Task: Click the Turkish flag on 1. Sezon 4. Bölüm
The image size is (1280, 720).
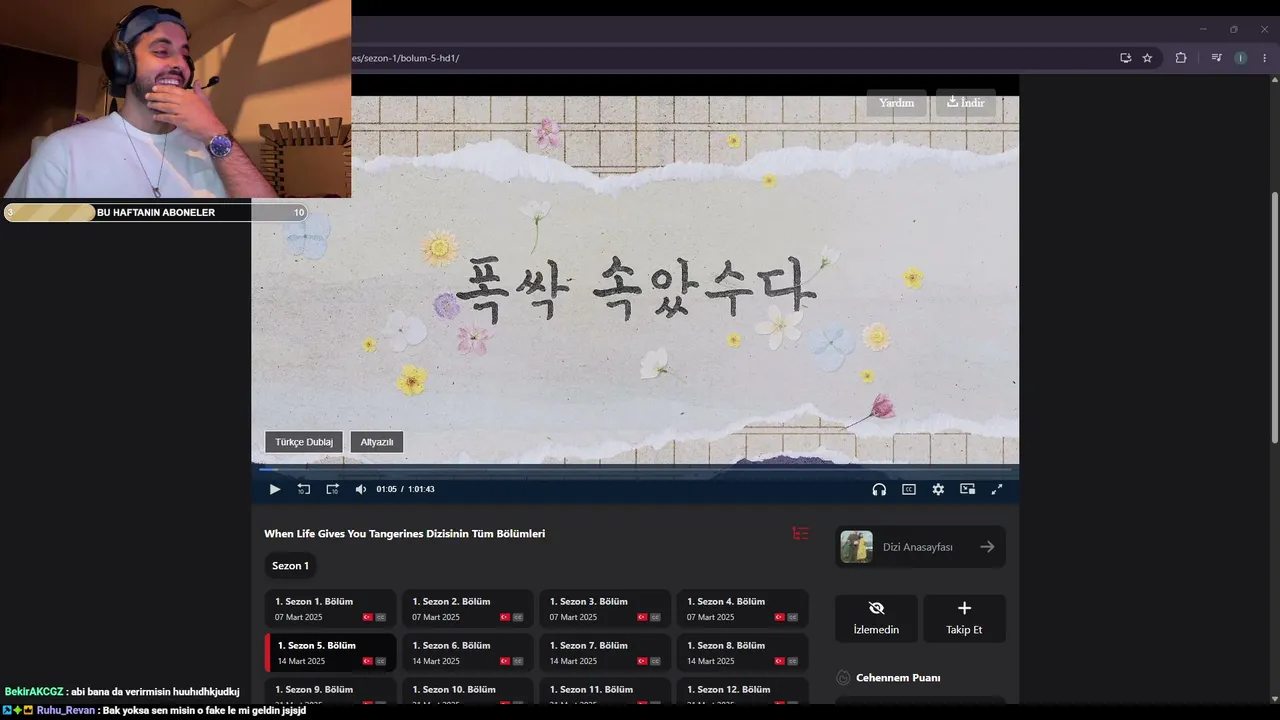Action: (779, 618)
